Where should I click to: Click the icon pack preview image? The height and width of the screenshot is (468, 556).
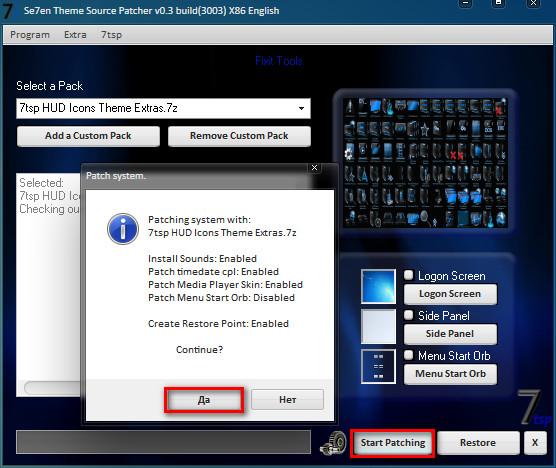coord(425,162)
